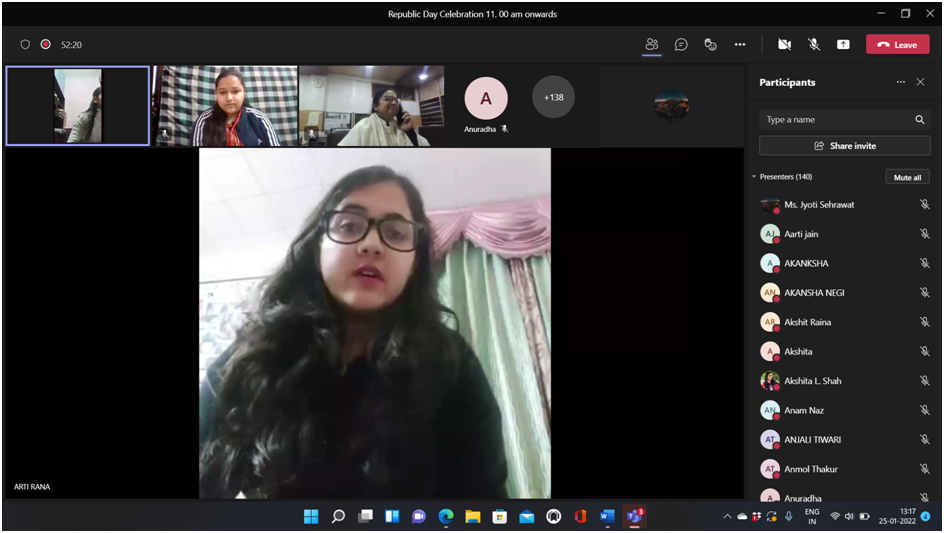Open the reactions icon in toolbar
944x533 pixels.
click(x=710, y=44)
